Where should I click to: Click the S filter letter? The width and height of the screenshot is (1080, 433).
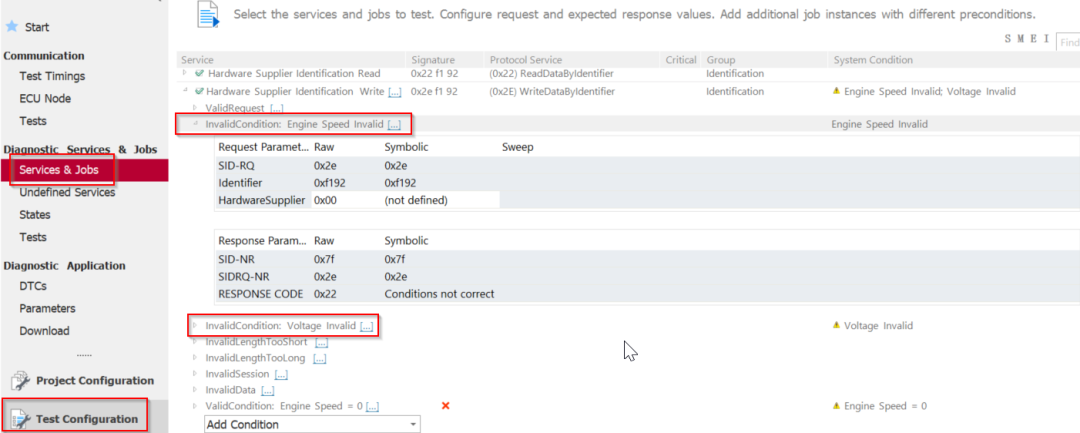[x=1008, y=40]
